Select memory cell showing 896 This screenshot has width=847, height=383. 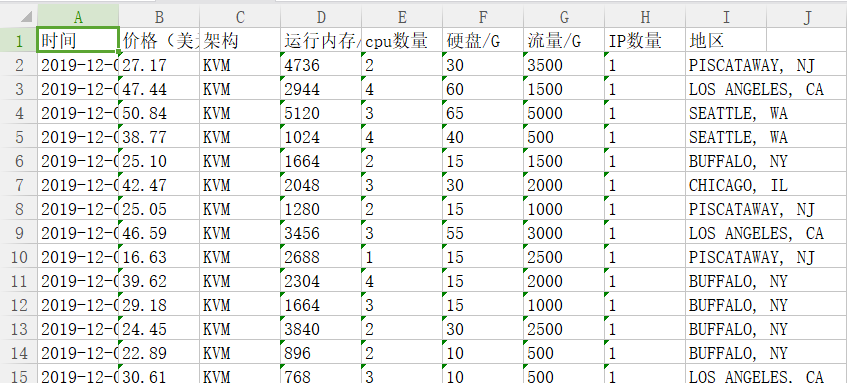coord(321,353)
